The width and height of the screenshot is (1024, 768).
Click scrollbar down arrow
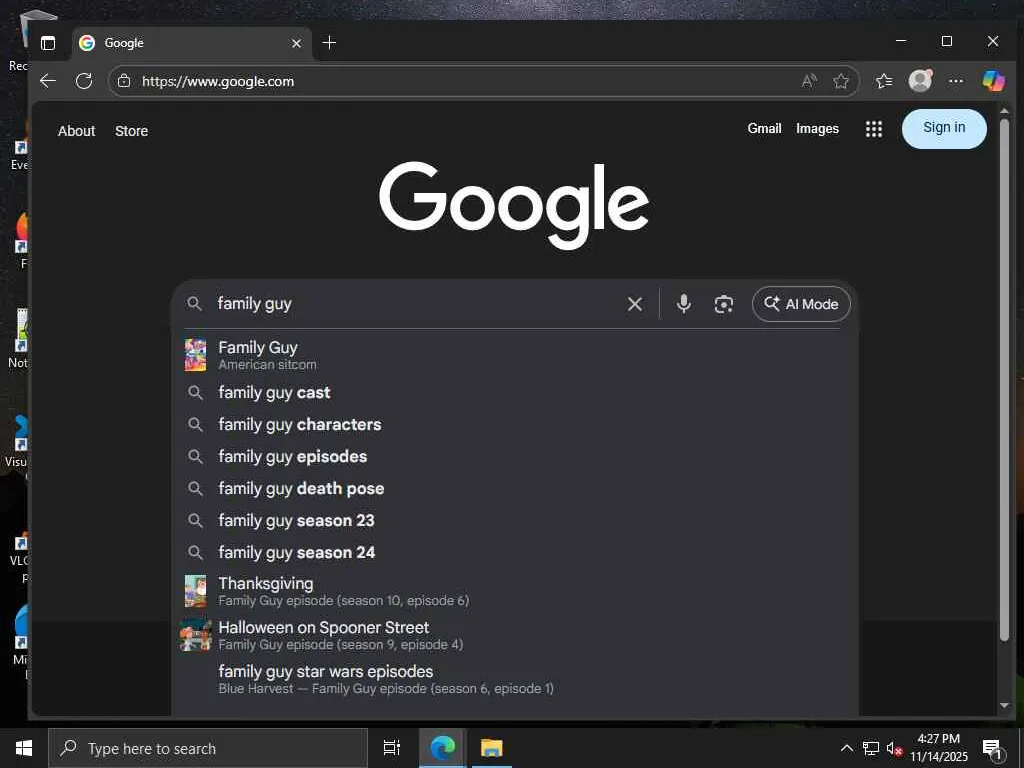click(1004, 705)
